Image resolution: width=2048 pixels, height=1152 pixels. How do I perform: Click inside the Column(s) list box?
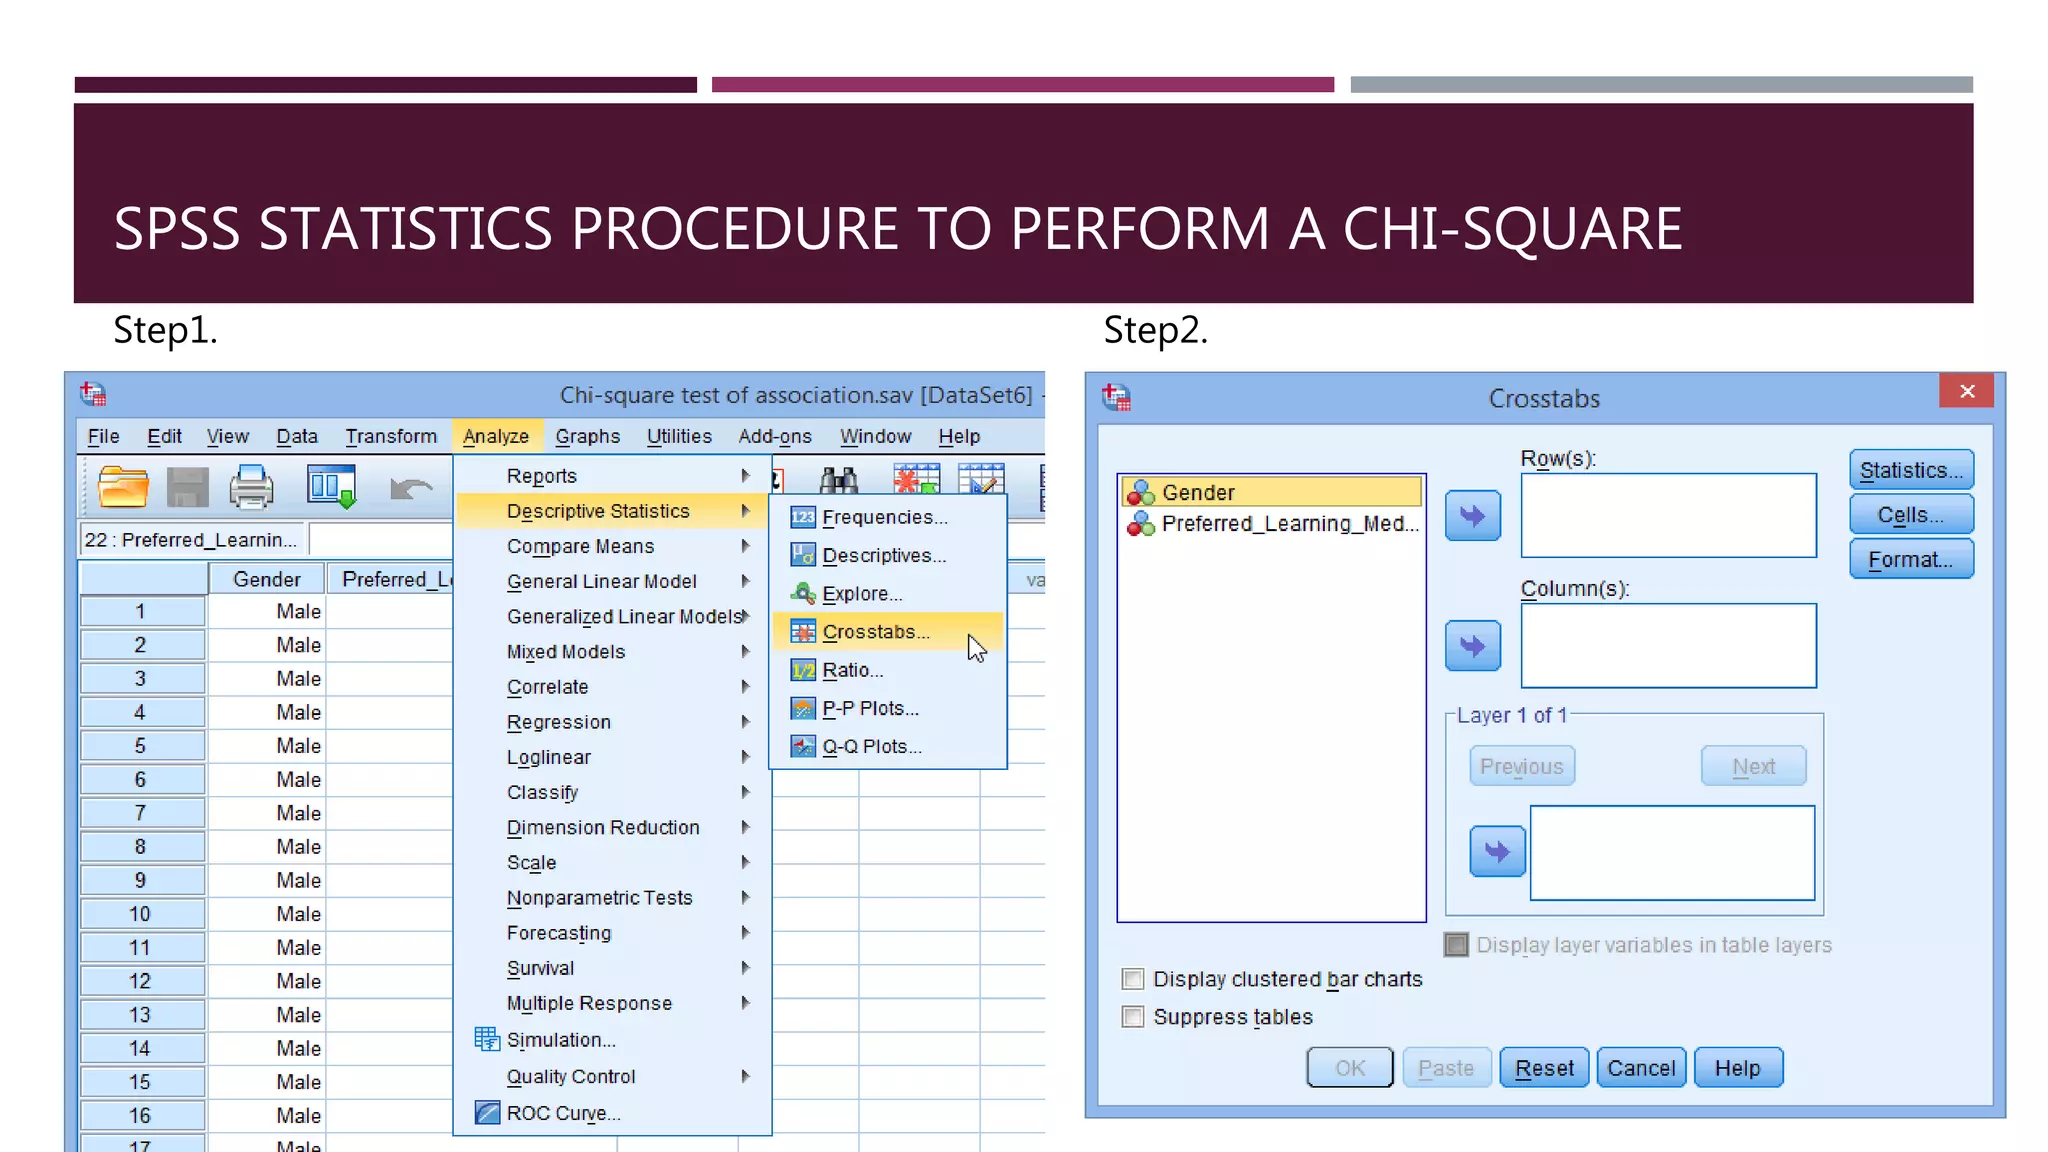(x=1668, y=645)
